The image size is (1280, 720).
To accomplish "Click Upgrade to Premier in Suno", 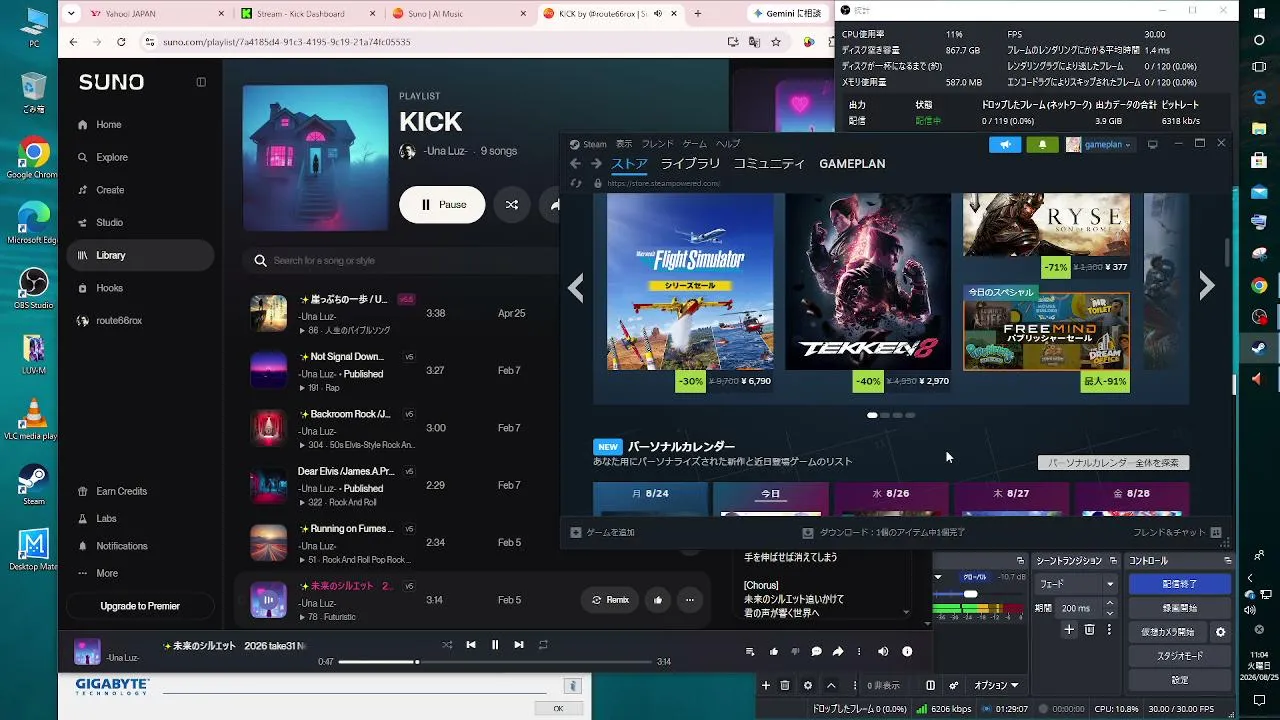I will point(140,606).
